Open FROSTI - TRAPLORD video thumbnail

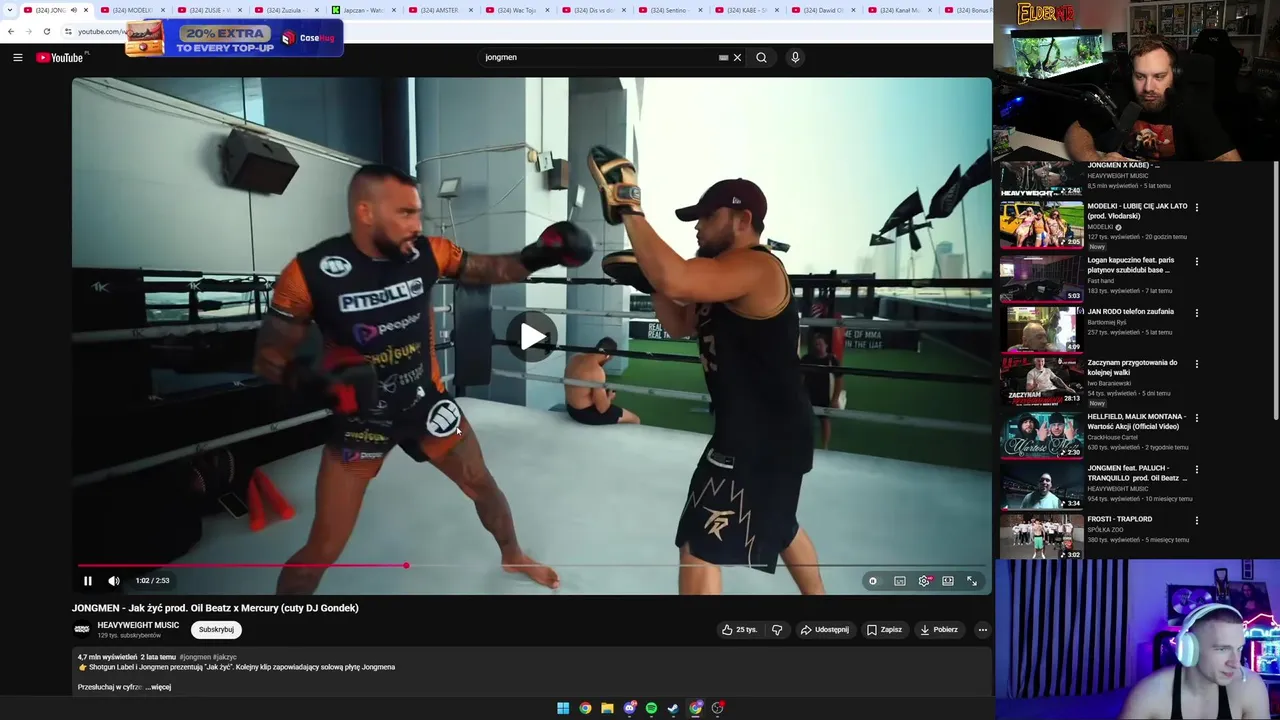pos(1041,537)
